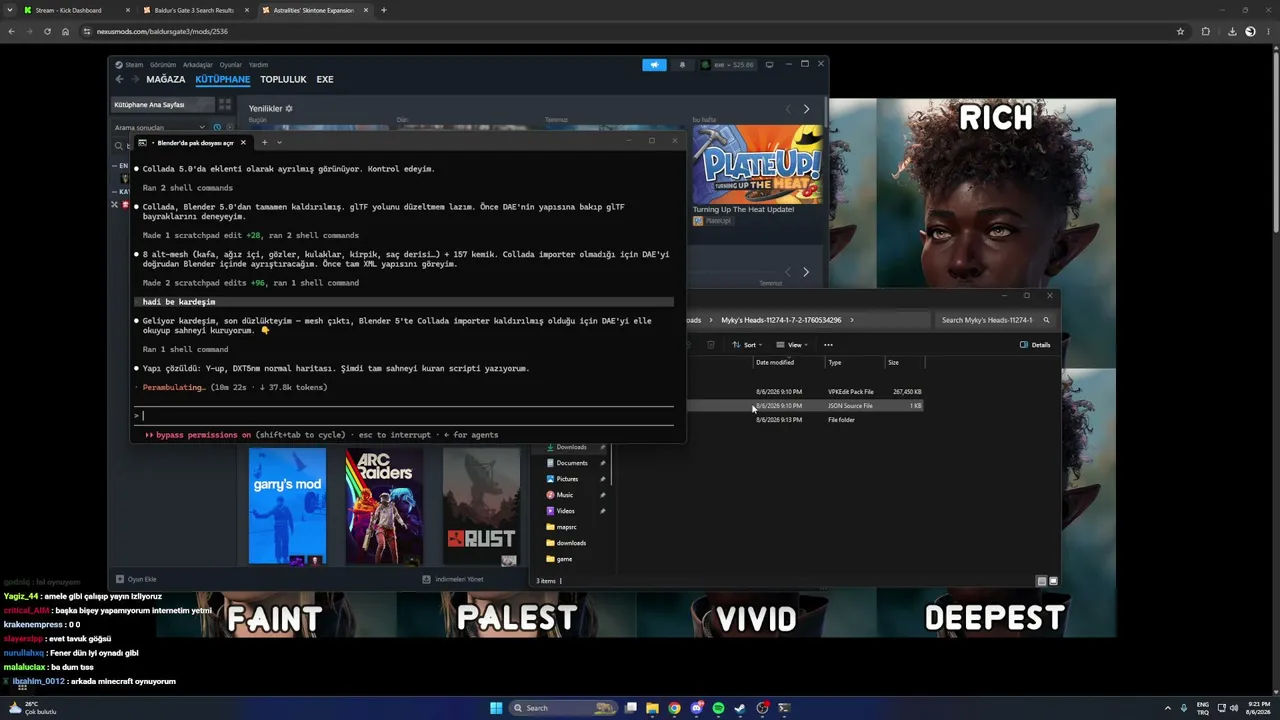
Task: Click the Steam announcements megaphone icon
Action: (x=654, y=65)
